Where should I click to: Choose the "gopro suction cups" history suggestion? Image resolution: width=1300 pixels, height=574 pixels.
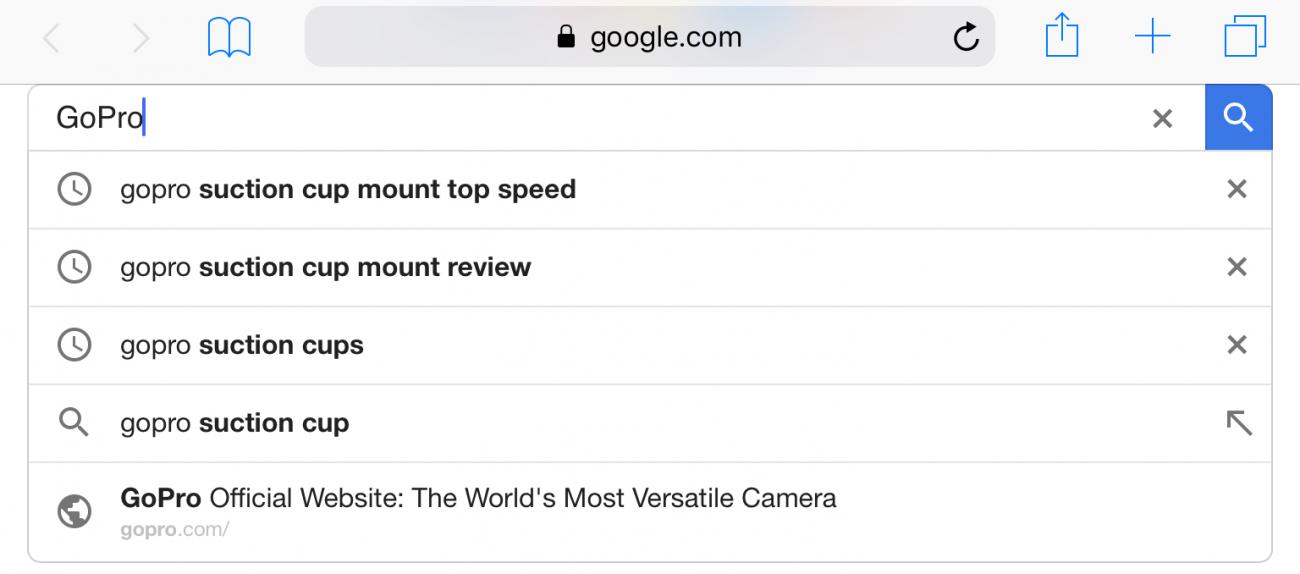point(242,345)
